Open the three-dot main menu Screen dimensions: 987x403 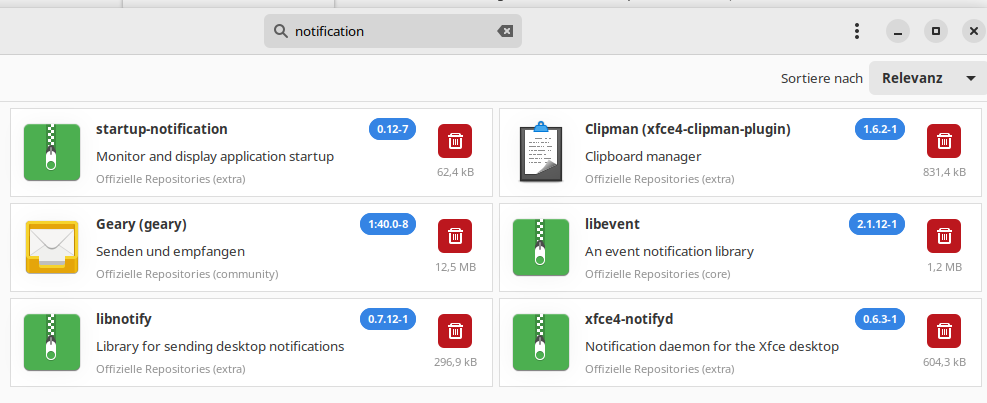click(857, 31)
